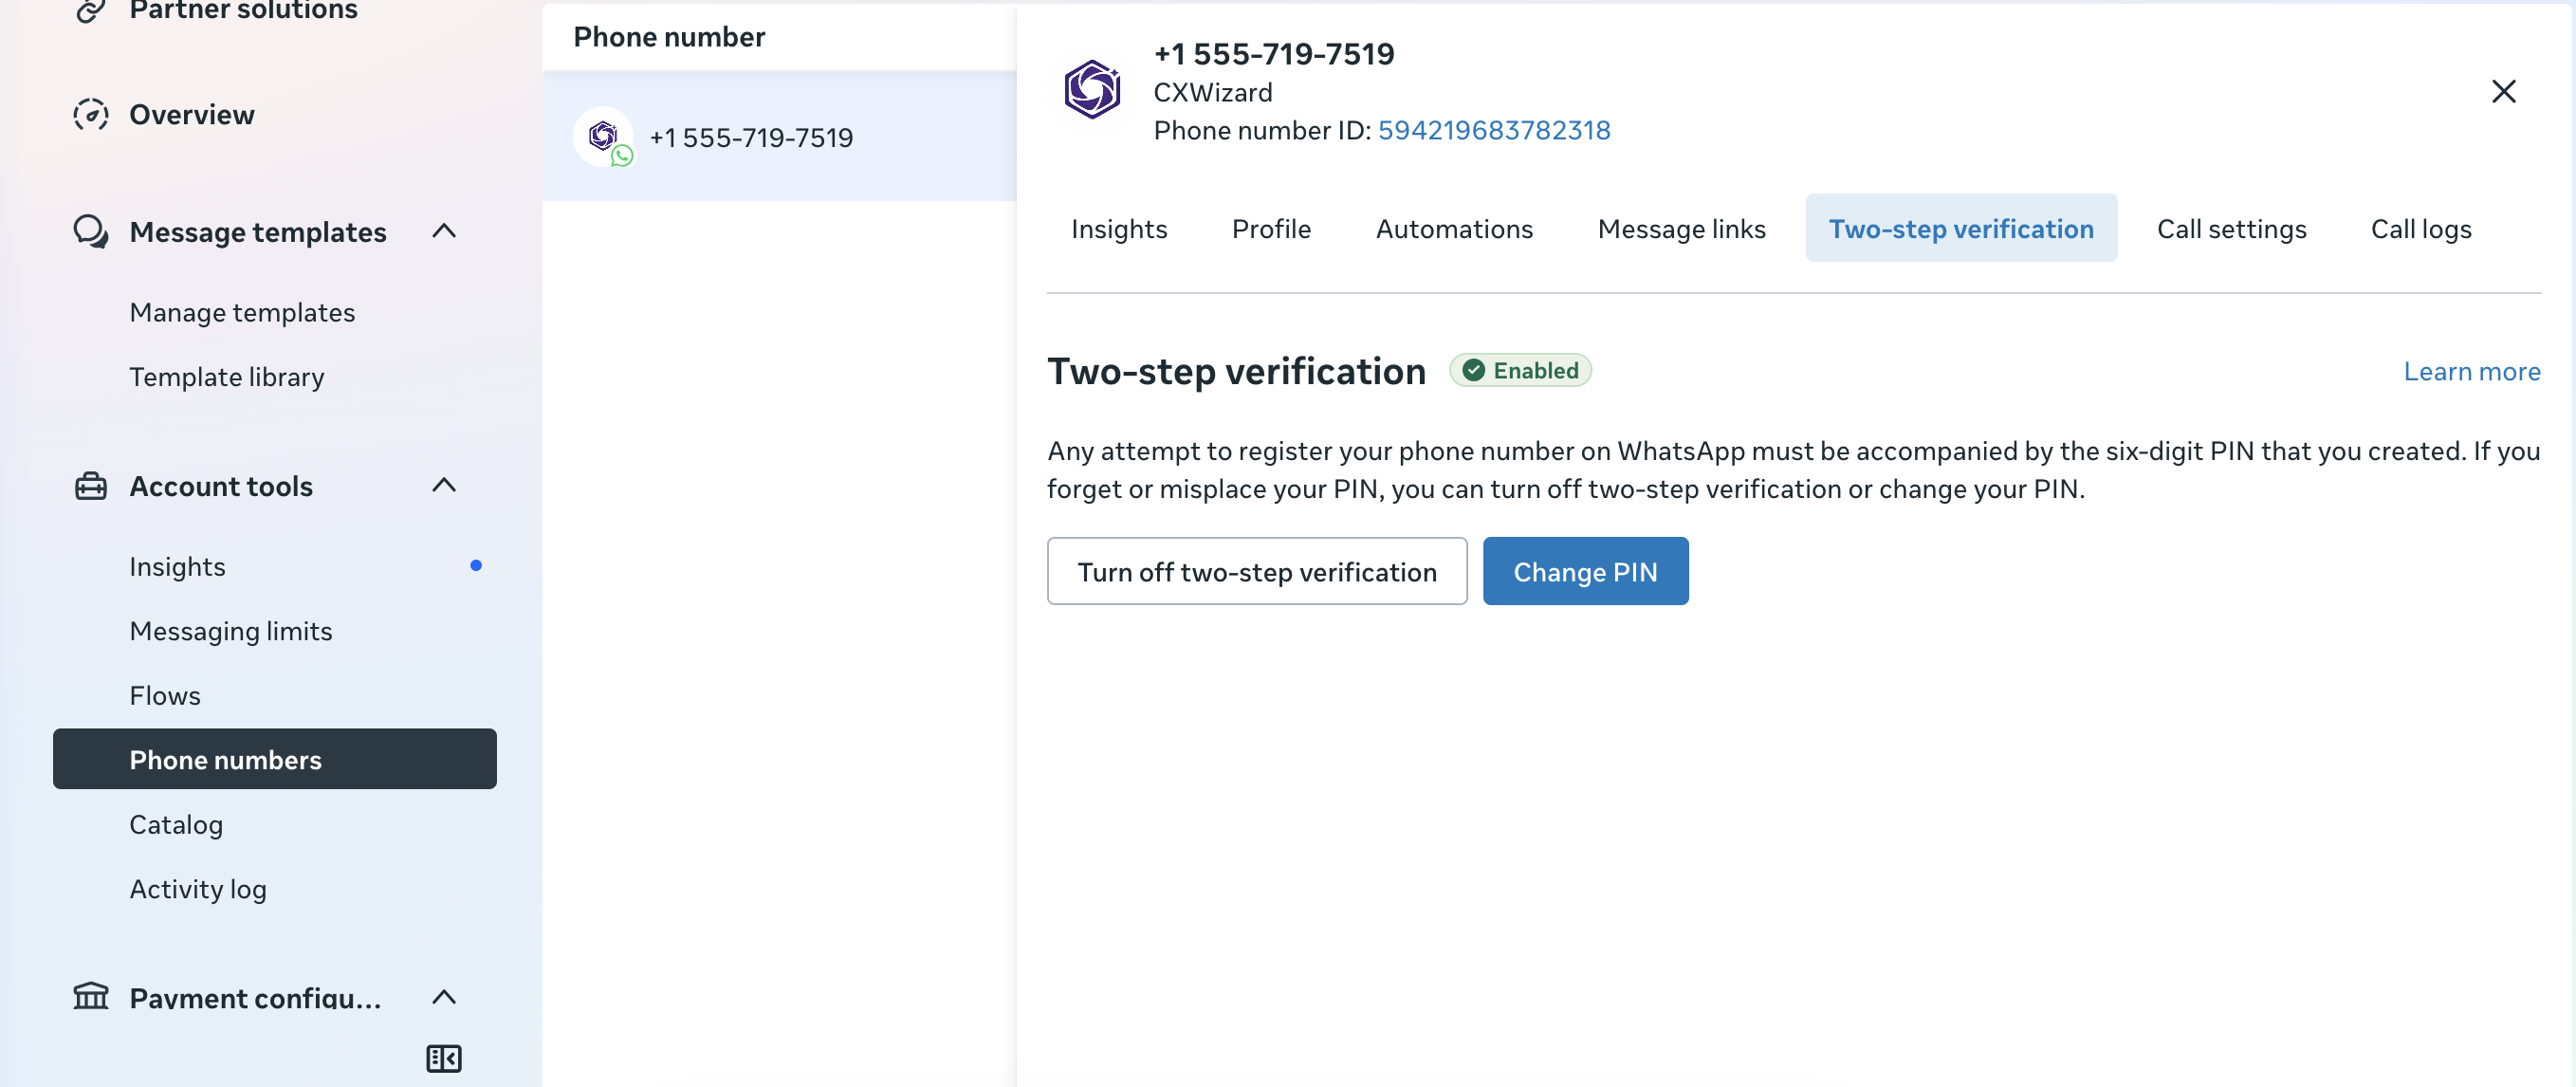Click the green Enabled status badge
Screen dimensions: 2576x1087
click(1520, 371)
